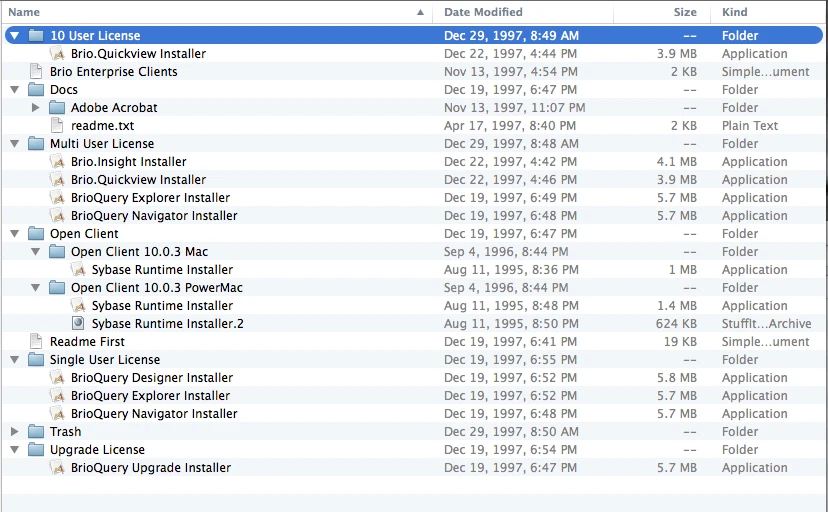Click the application icon beside Brio.Quickview Installer under 10 User License
This screenshot has width=828, height=512.
pos(57,53)
